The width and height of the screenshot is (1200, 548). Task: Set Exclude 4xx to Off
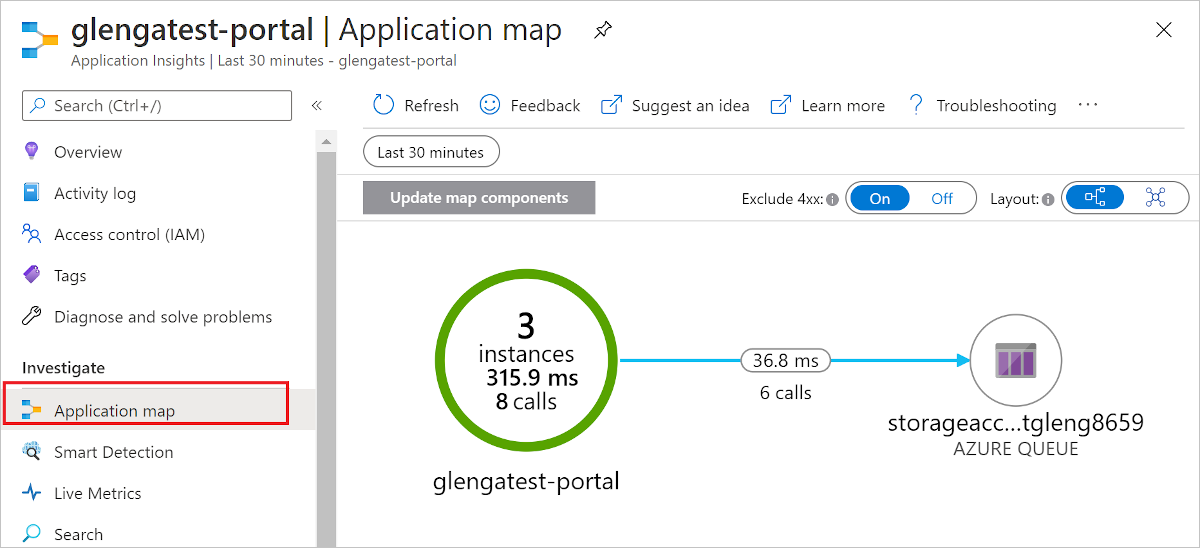(x=942, y=198)
